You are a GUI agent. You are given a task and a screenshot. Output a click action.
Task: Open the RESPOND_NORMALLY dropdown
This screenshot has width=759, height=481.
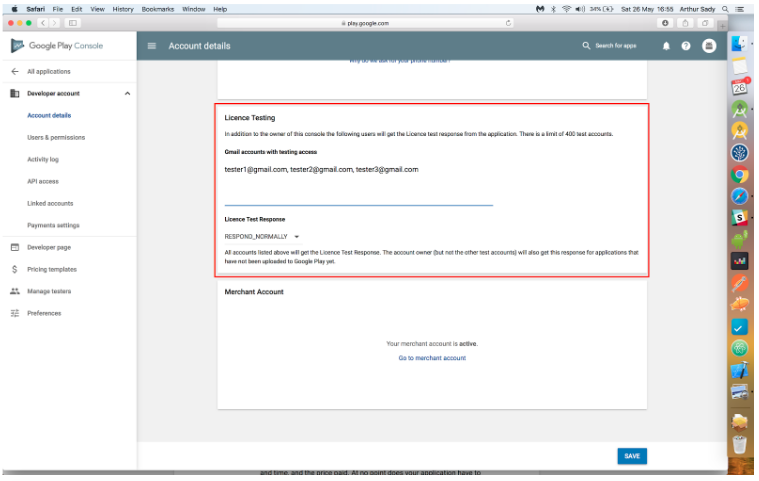point(262,236)
